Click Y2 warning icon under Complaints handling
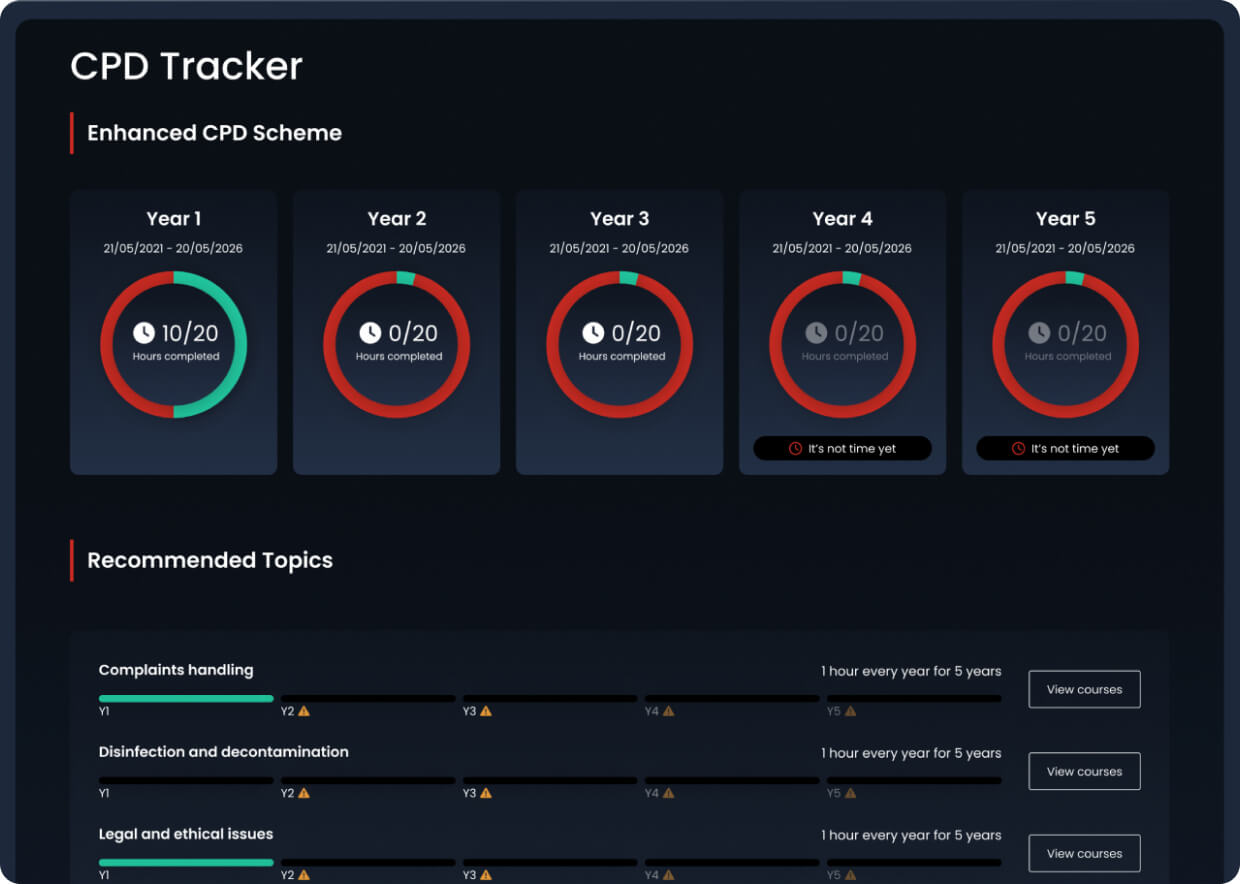Viewport: 1240px width, 884px height. point(304,712)
